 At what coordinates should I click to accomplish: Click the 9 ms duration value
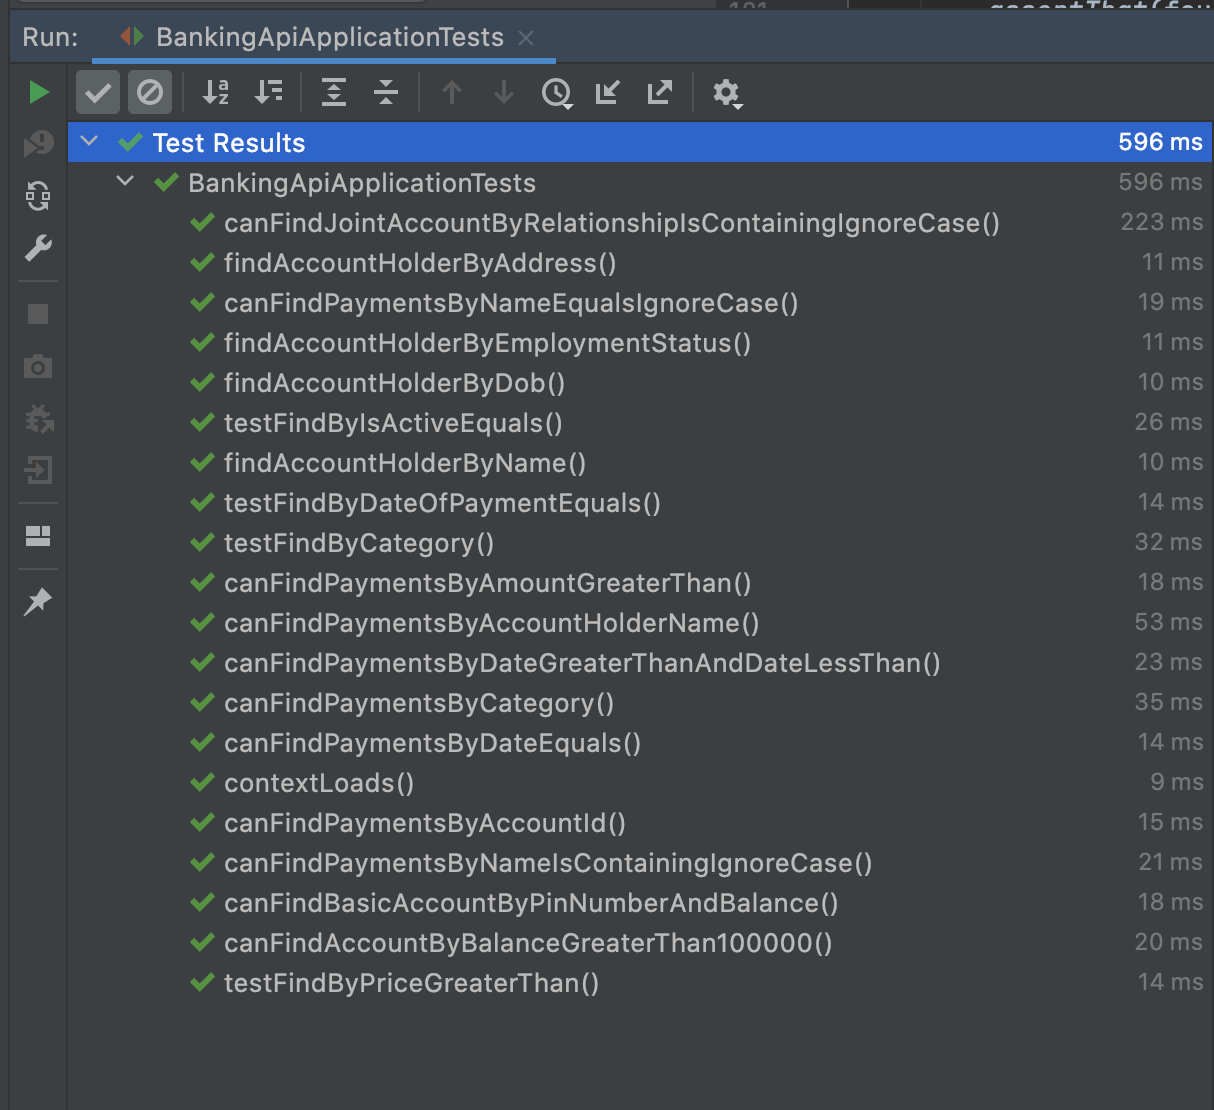pyautogui.click(x=1177, y=782)
